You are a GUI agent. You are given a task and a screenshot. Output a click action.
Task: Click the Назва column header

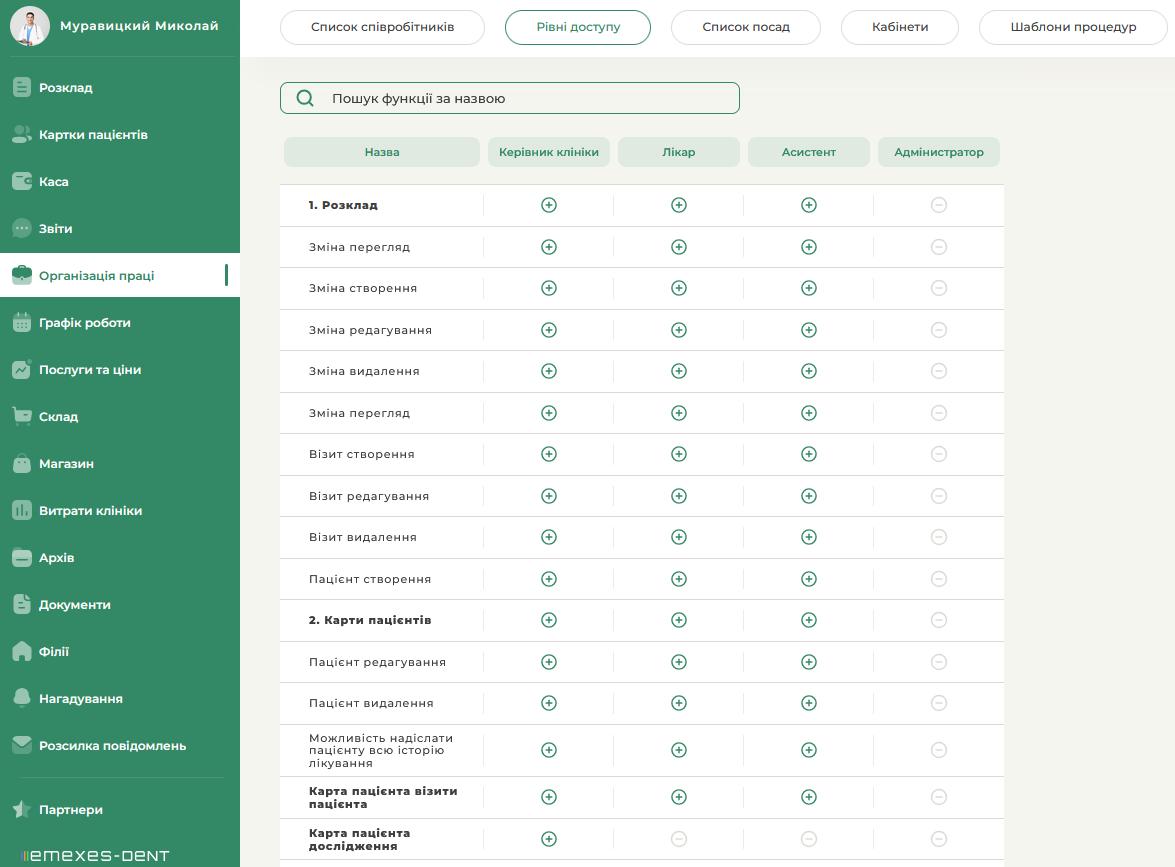(381, 152)
